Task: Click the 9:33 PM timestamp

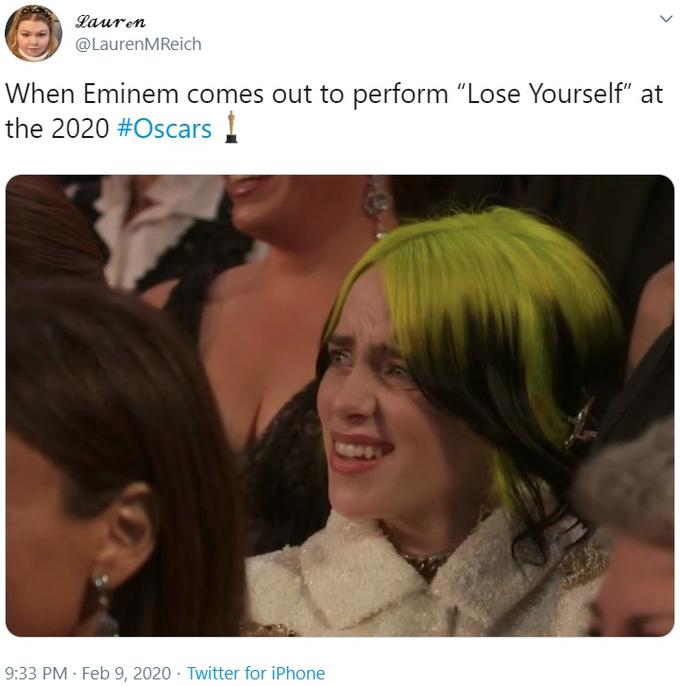Action: 36,673
